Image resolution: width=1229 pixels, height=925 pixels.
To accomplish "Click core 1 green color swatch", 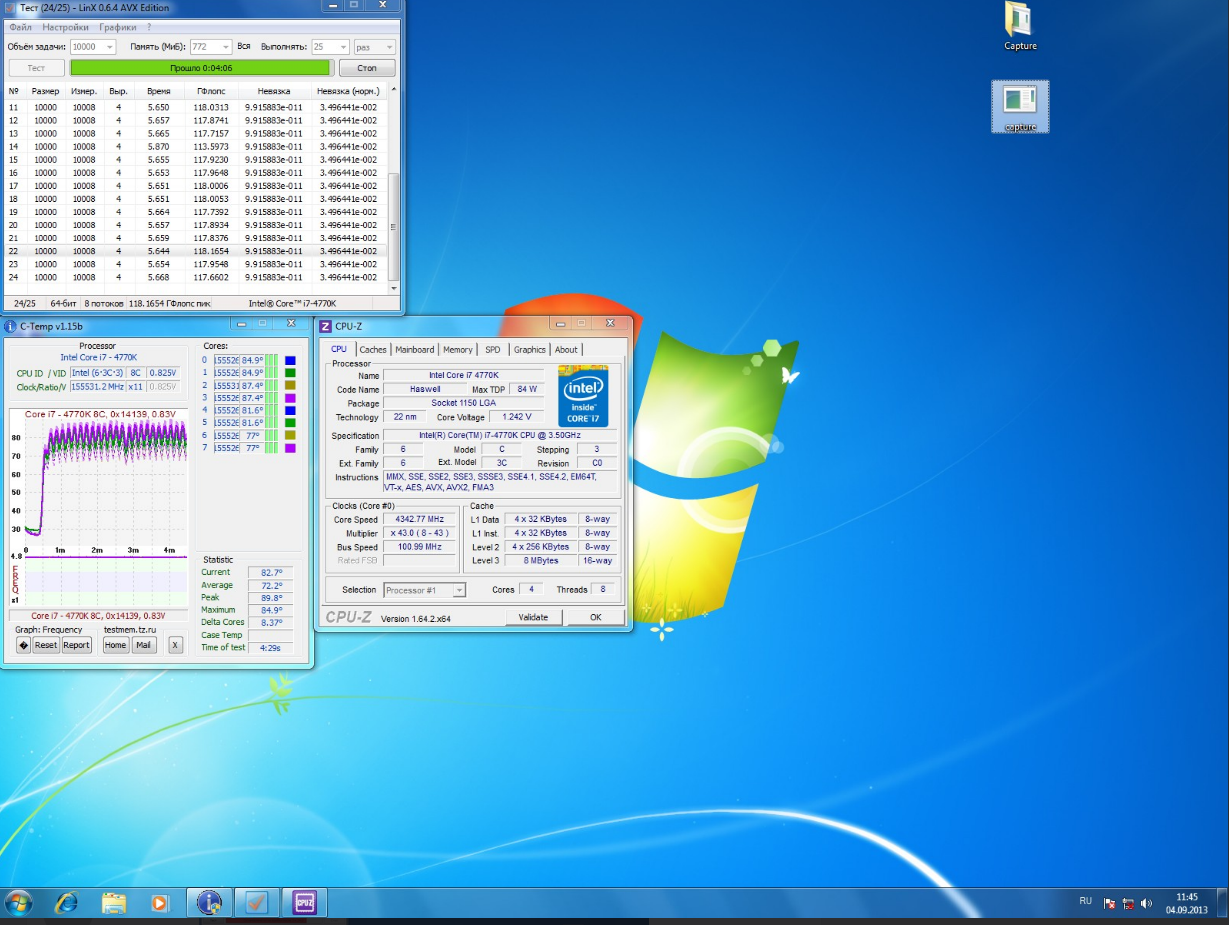I will pos(290,373).
